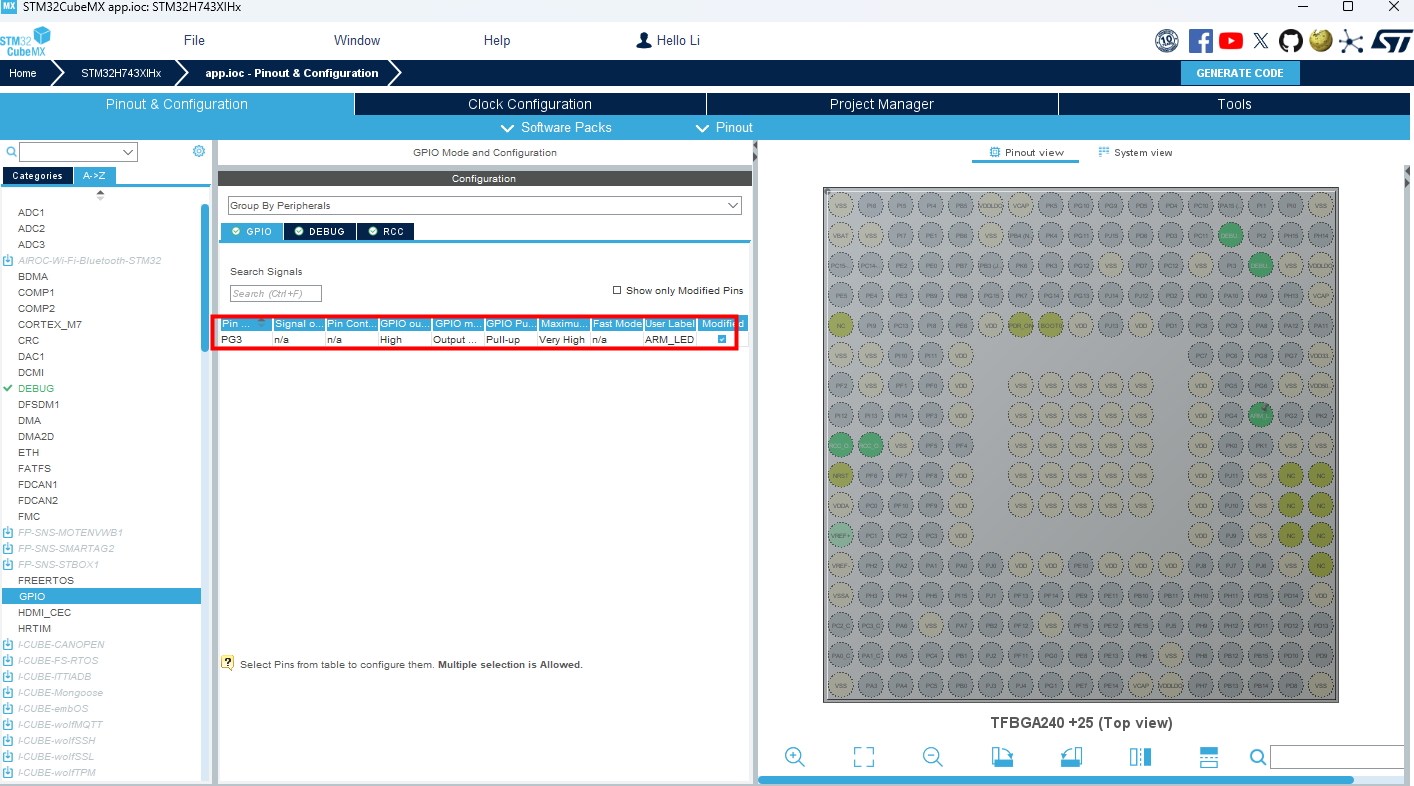The height and width of the screenshot is (786, 1414).
Task: Click the GENERATE CODE button
Action: pyautogui.click(x=1240, y=73)
